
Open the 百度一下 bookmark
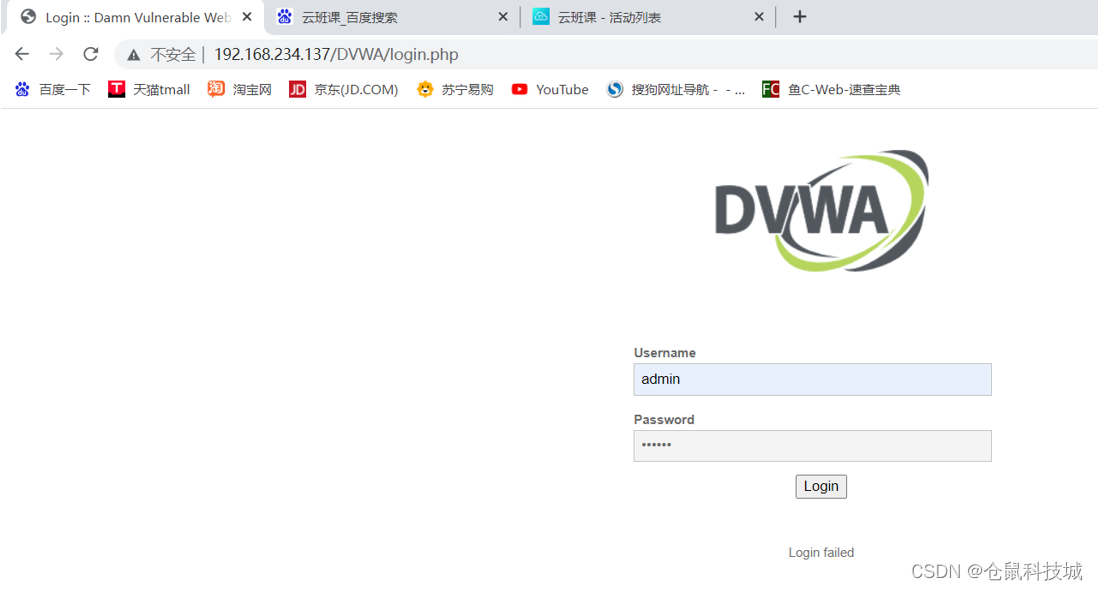coord(53,90)
